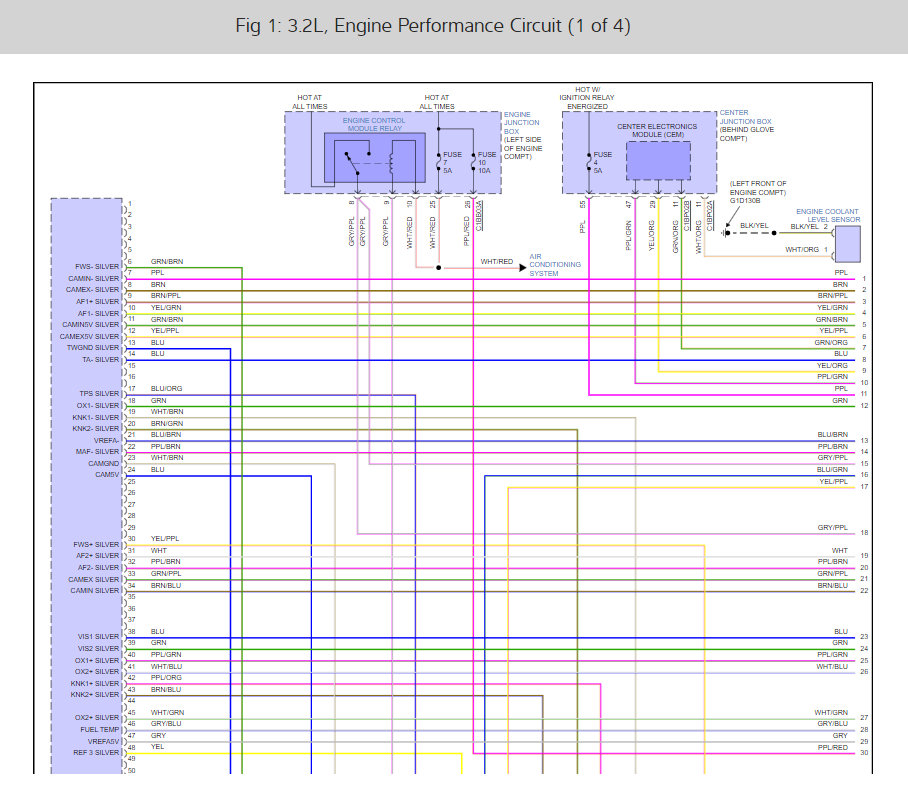The width and height of the screenshot is (908, 799).
Task: Click the 'OX1- SILVER' pin label
Action: point(97,406)
